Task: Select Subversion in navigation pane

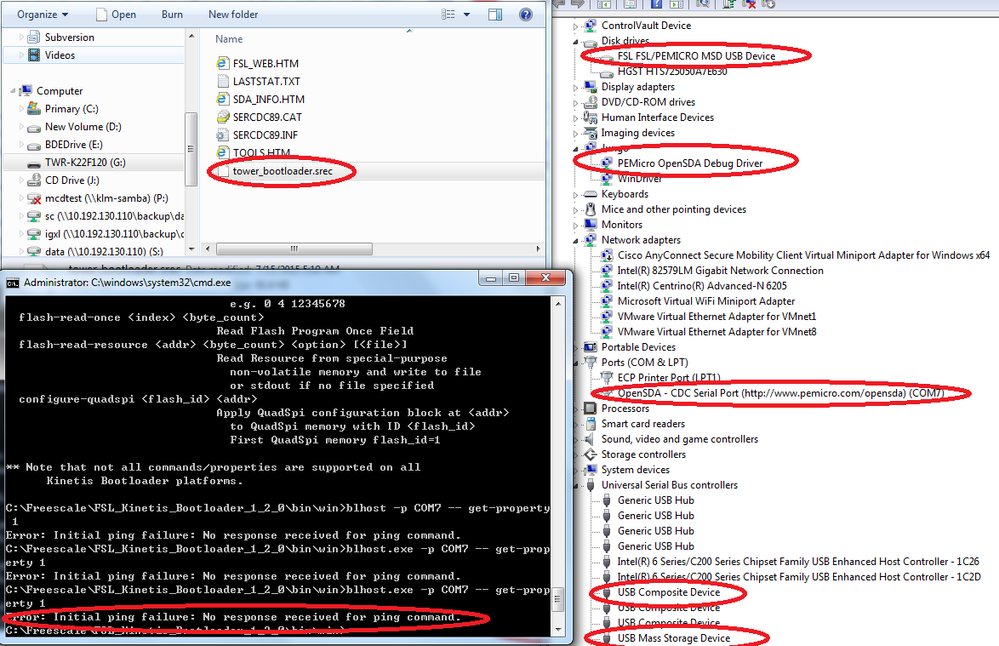Action: tap(69, 37)
